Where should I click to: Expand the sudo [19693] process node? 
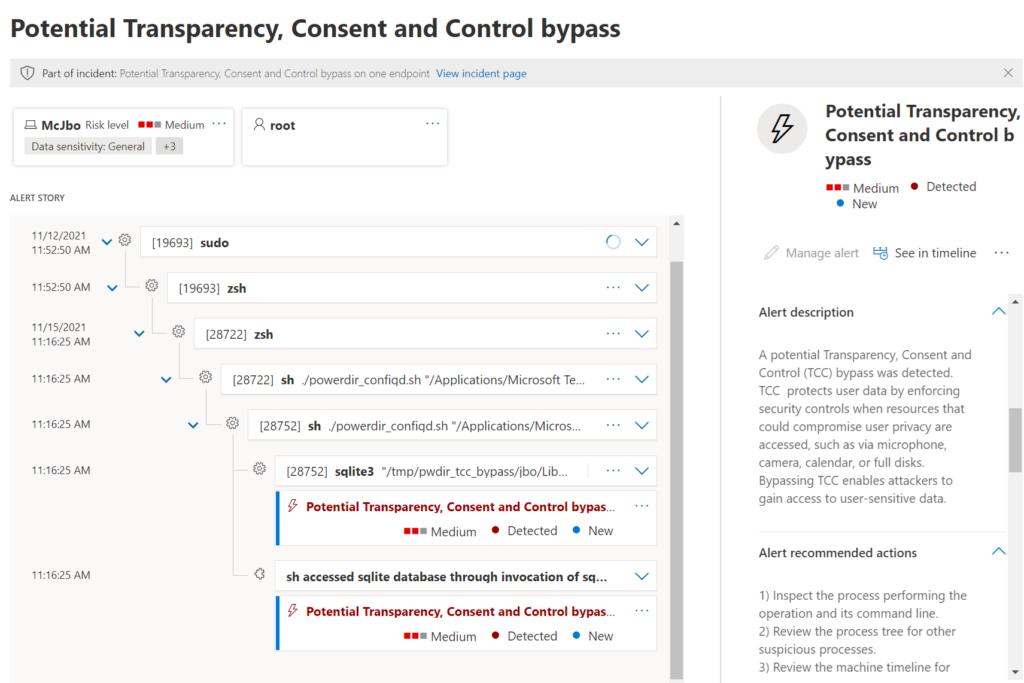(x=641, y=242)
